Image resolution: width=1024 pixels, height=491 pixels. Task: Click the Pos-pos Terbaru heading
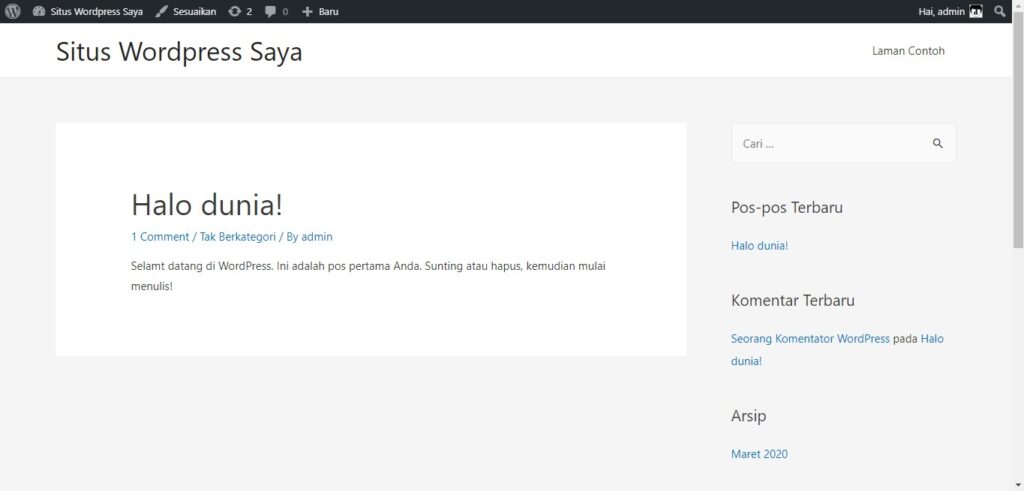786,208
